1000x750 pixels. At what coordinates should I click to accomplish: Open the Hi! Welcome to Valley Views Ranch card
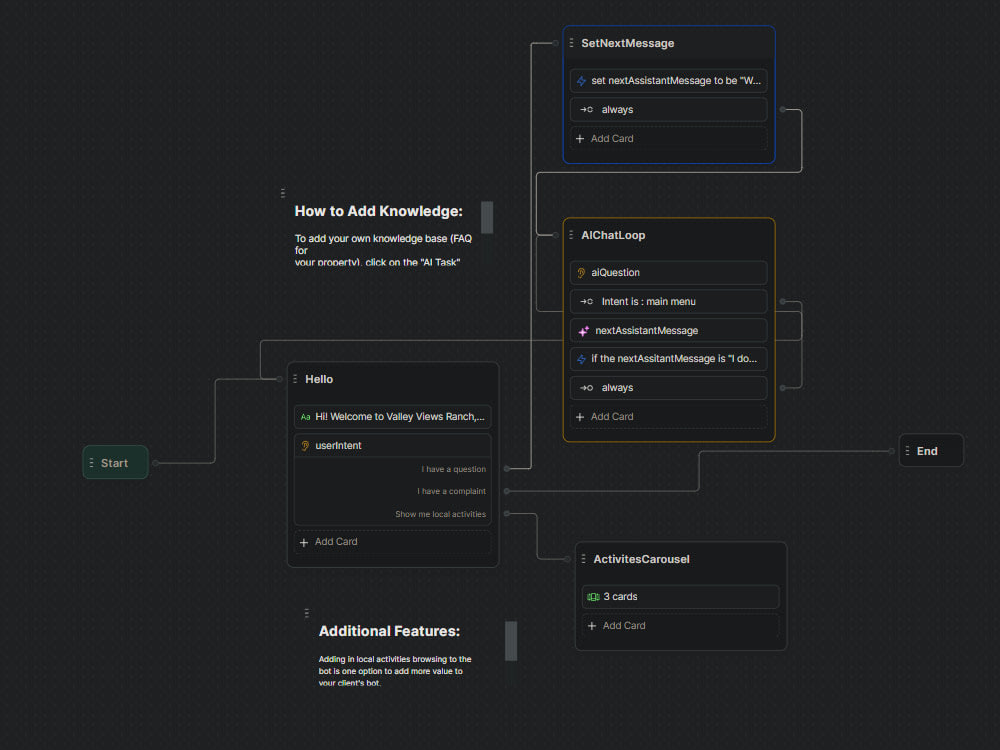click(392, 416)
